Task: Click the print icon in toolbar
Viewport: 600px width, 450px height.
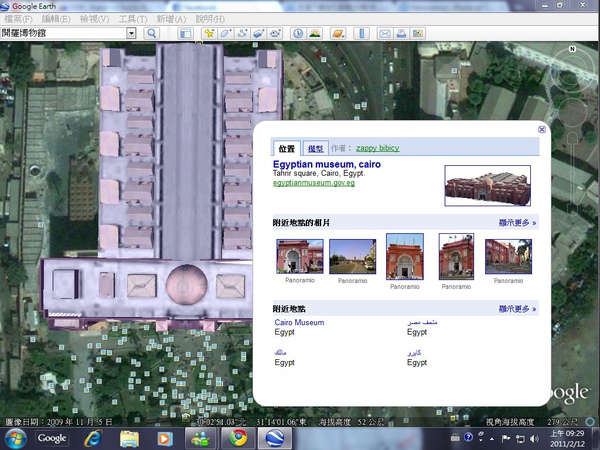Action: pos(401,33)
